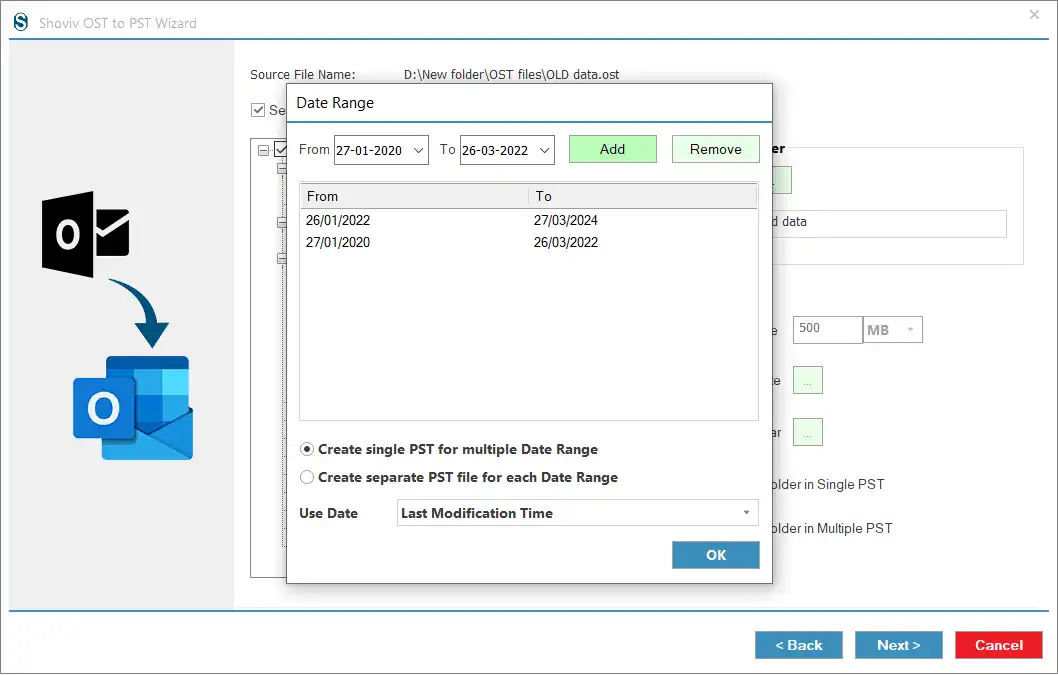
Task: Click the new Outlook PST icon
Action: point(133,408)
